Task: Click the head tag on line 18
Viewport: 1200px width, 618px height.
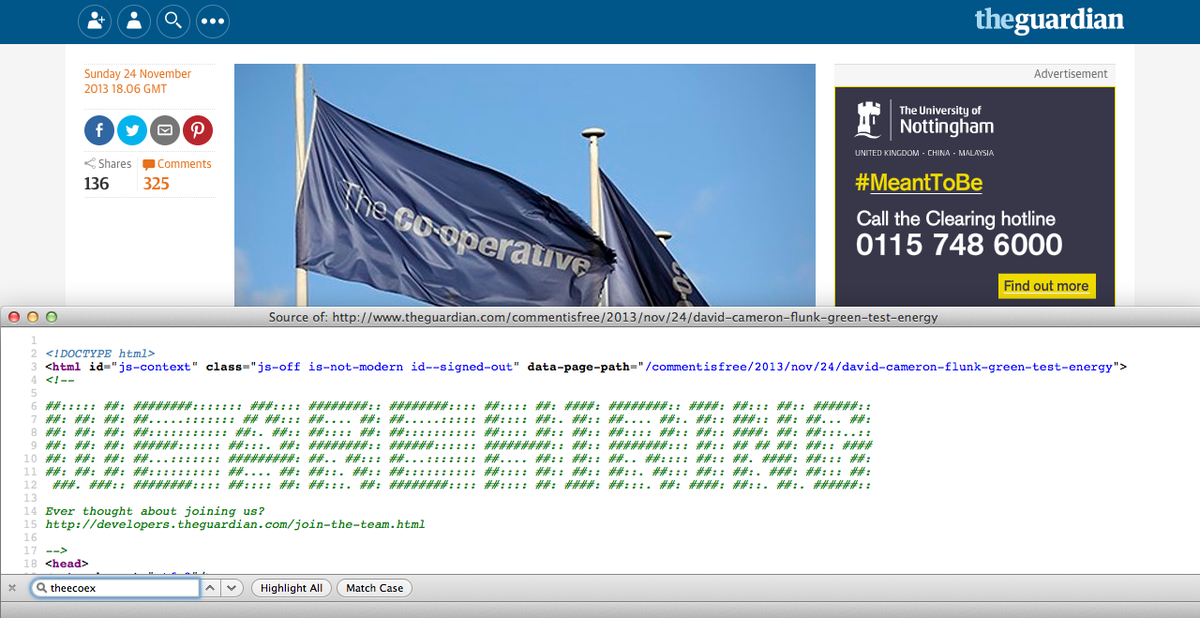Action: (x=68, y=563)
